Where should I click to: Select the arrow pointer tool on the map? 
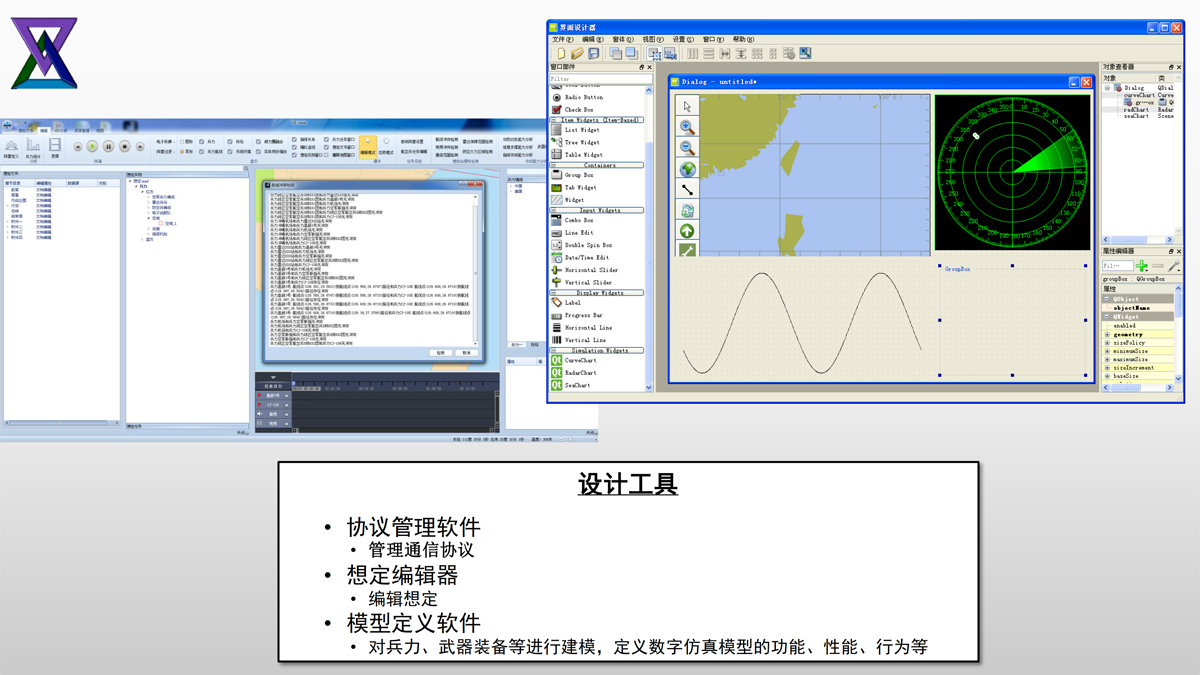pos(687,106)
